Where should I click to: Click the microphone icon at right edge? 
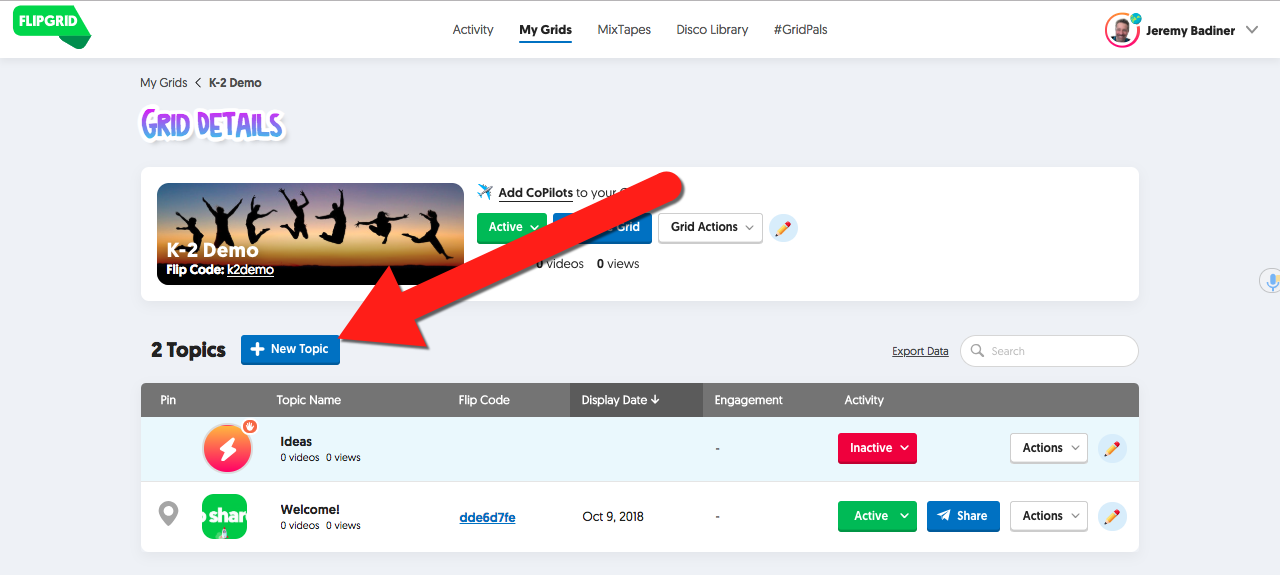point(1271,281)
